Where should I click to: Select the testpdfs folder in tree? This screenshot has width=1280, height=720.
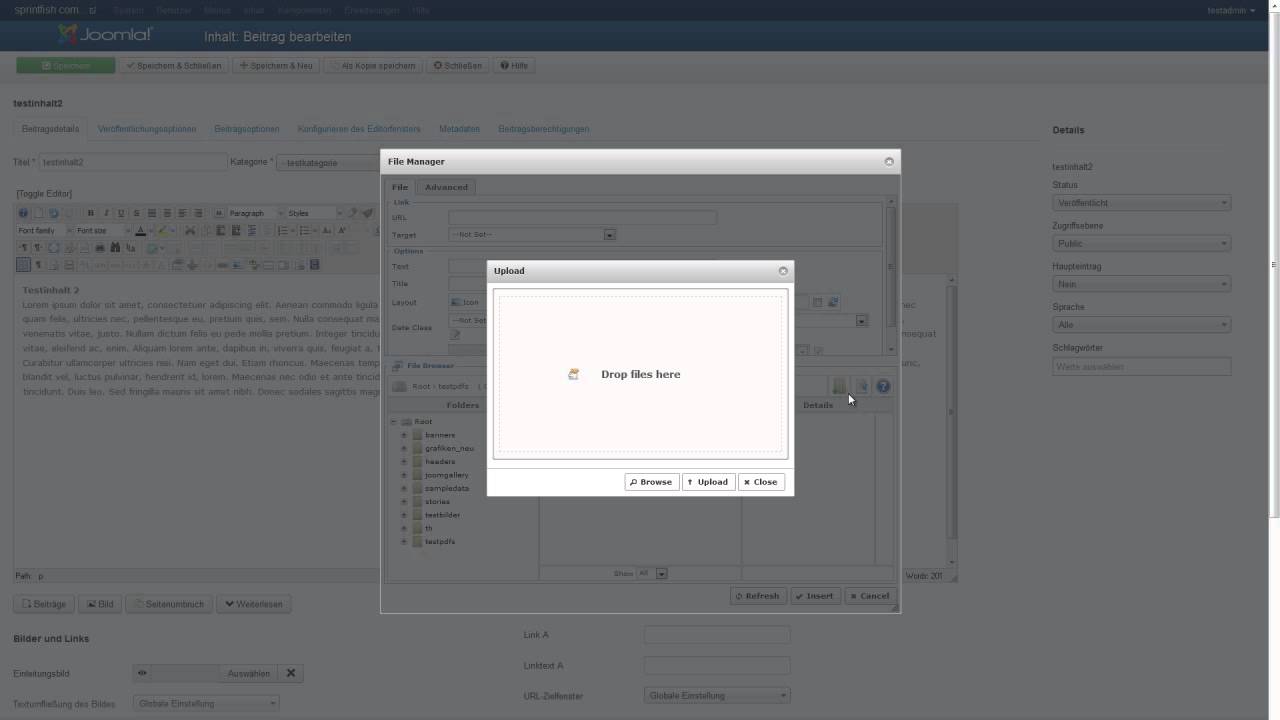(440, 542)
